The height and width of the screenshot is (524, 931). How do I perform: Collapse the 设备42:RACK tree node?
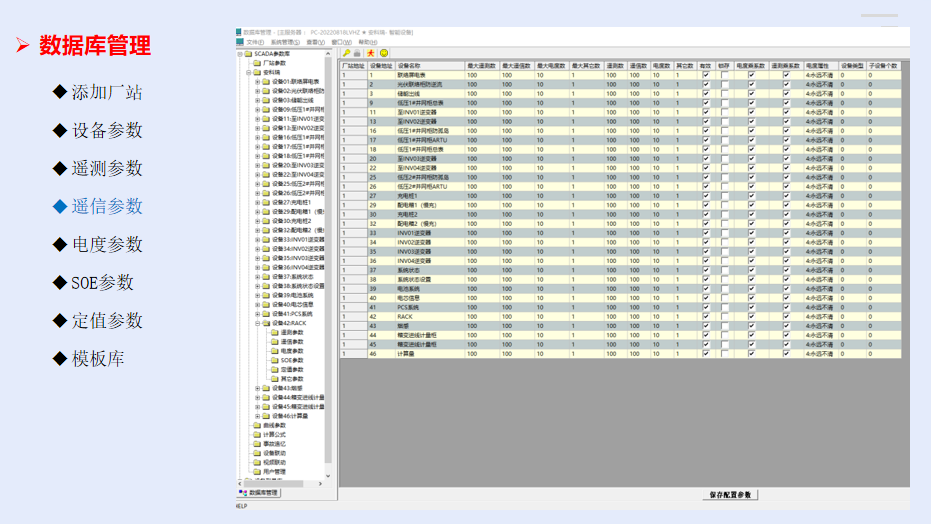pyautogui.click(x=257, y=323)
